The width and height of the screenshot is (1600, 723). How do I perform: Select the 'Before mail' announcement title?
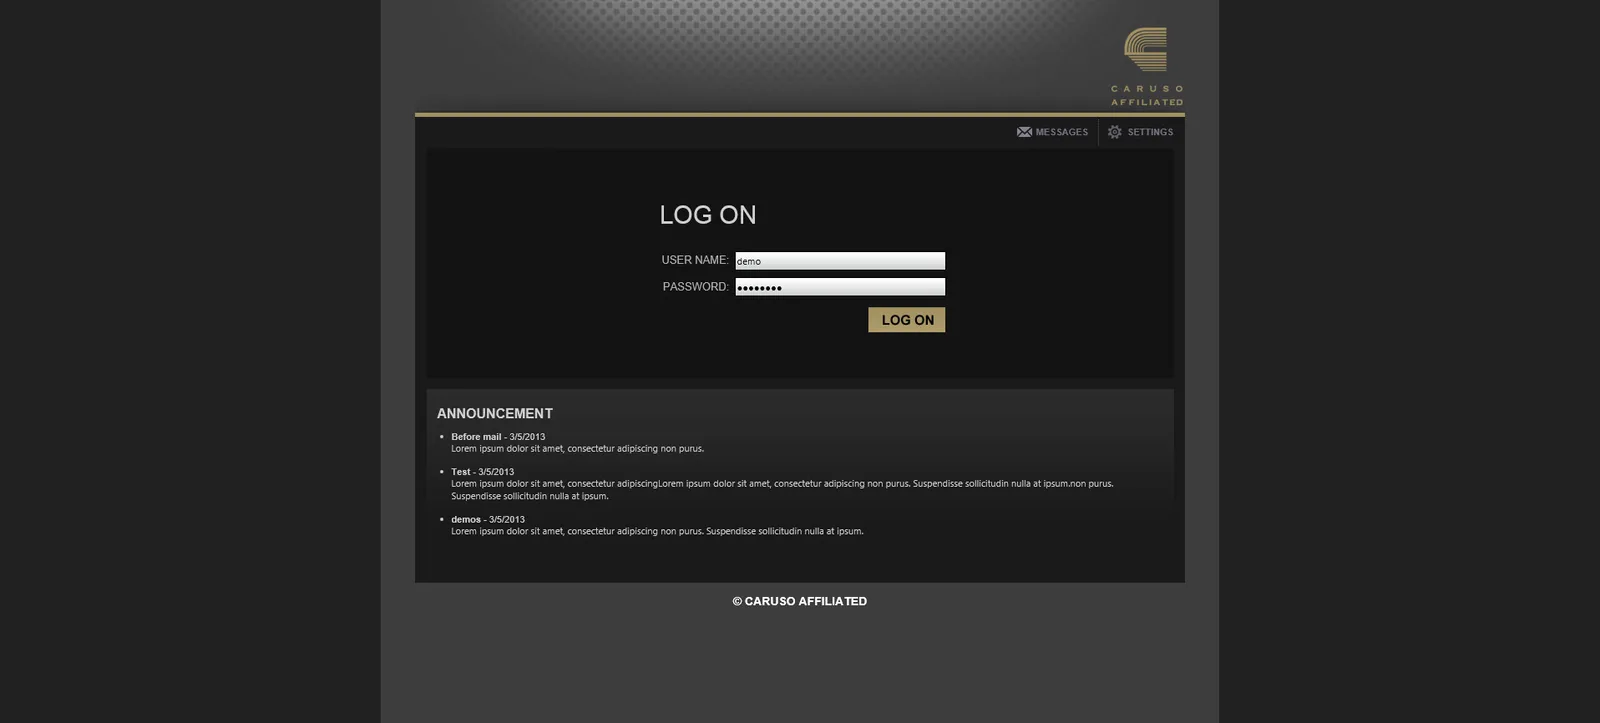coord(476,437)
